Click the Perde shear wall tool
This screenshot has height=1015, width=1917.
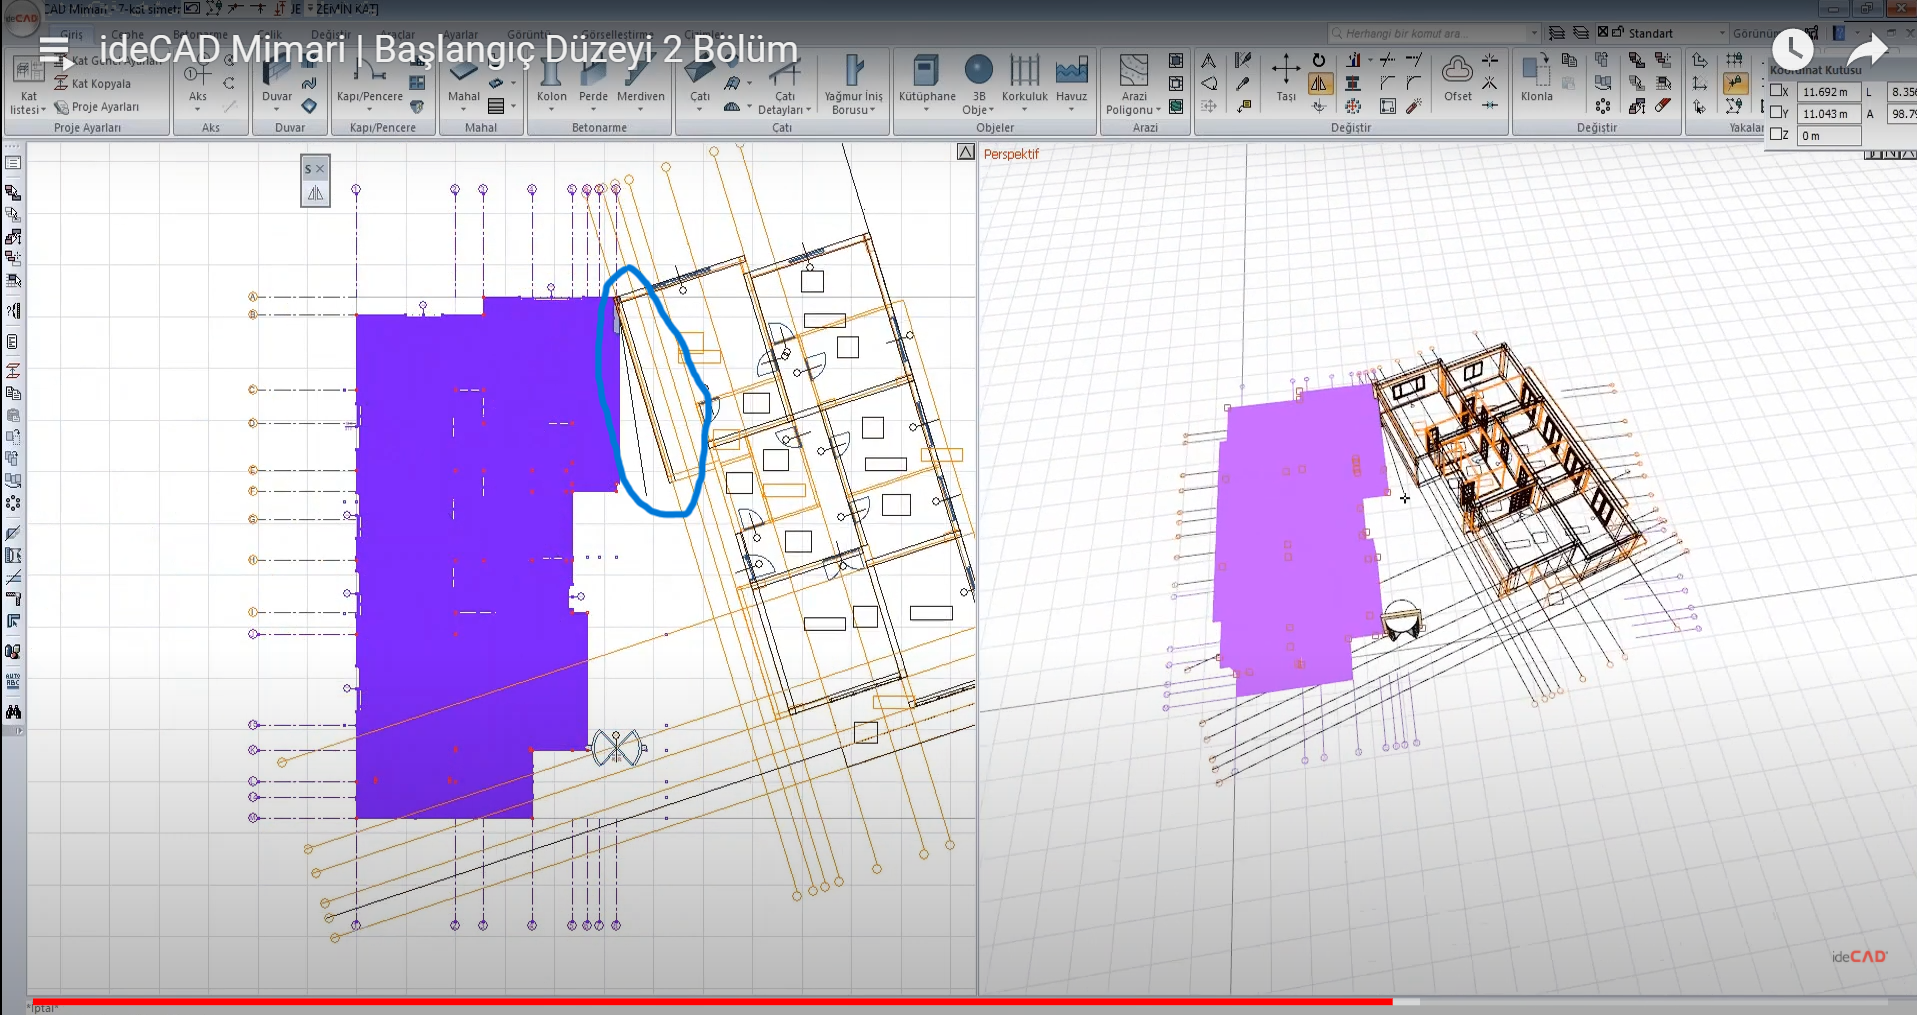pos(593,78)
